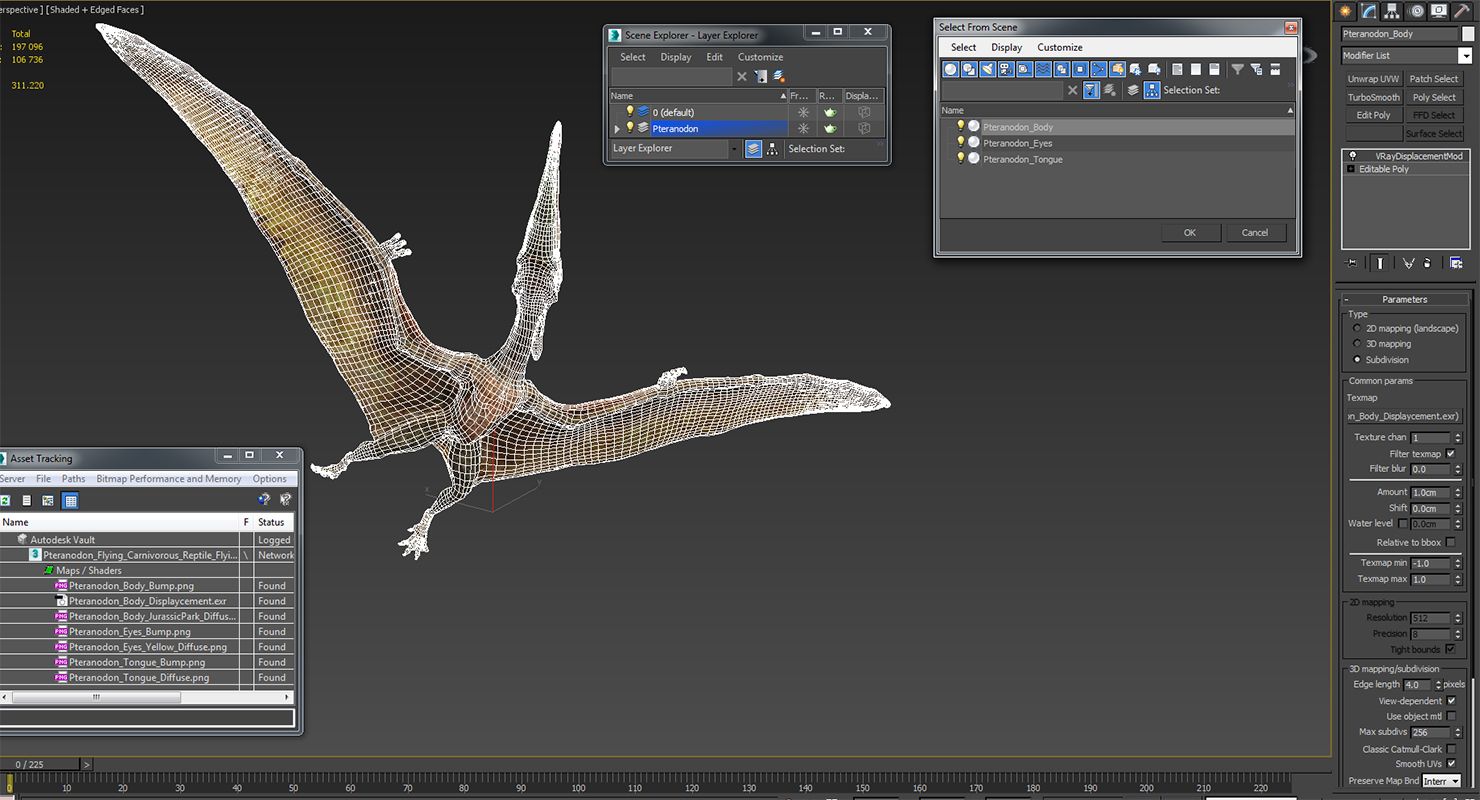
Task: Open the Preserve Map Bnd dropdown
Action: pos(1442,781)
